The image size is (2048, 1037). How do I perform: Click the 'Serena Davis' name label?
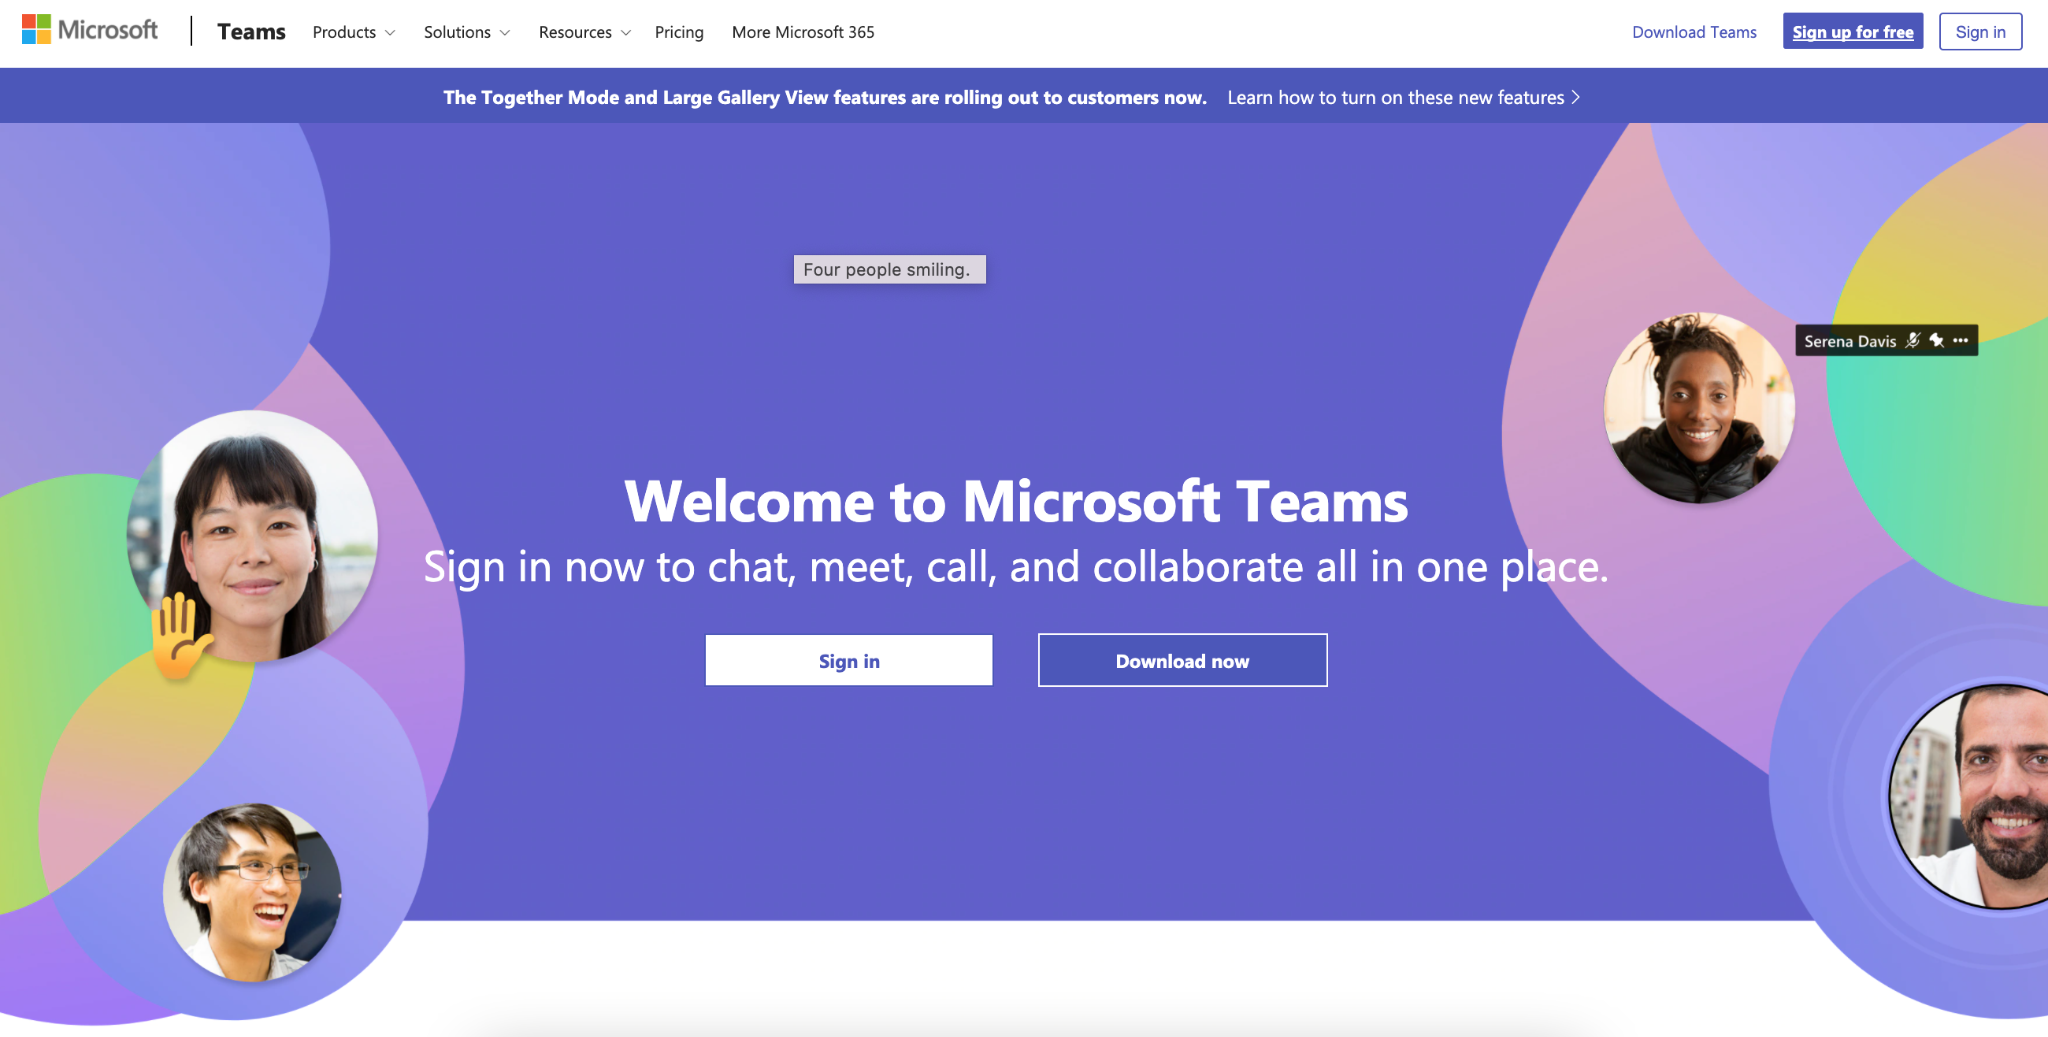(x=1850, y=341)
